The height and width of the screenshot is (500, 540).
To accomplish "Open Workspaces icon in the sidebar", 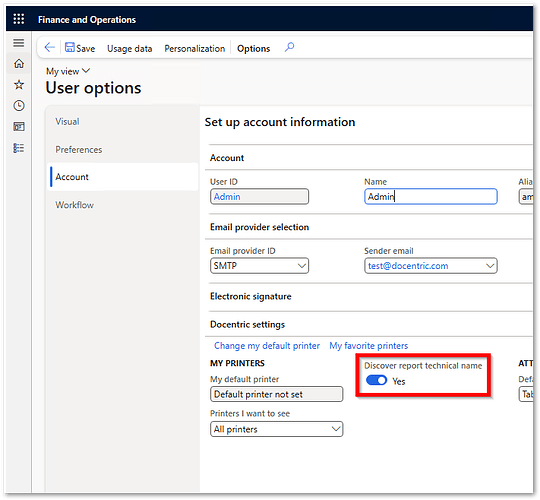I will (x=19, y=127).
